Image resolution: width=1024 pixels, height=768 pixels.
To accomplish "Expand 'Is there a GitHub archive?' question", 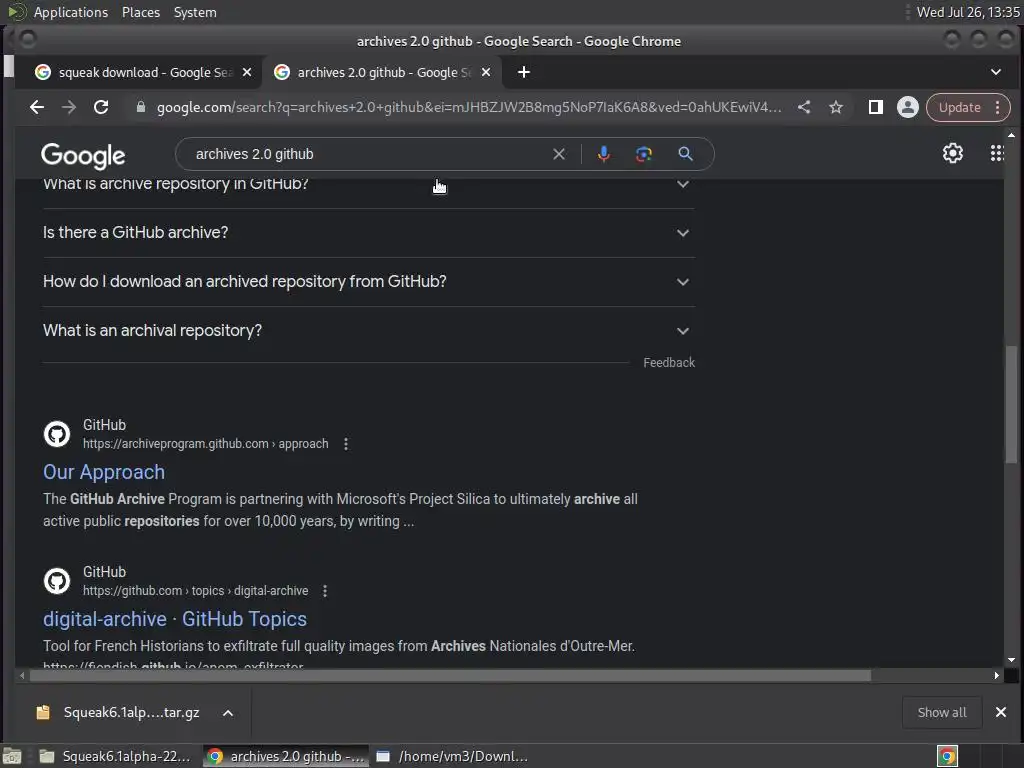I will pos(368,232).
